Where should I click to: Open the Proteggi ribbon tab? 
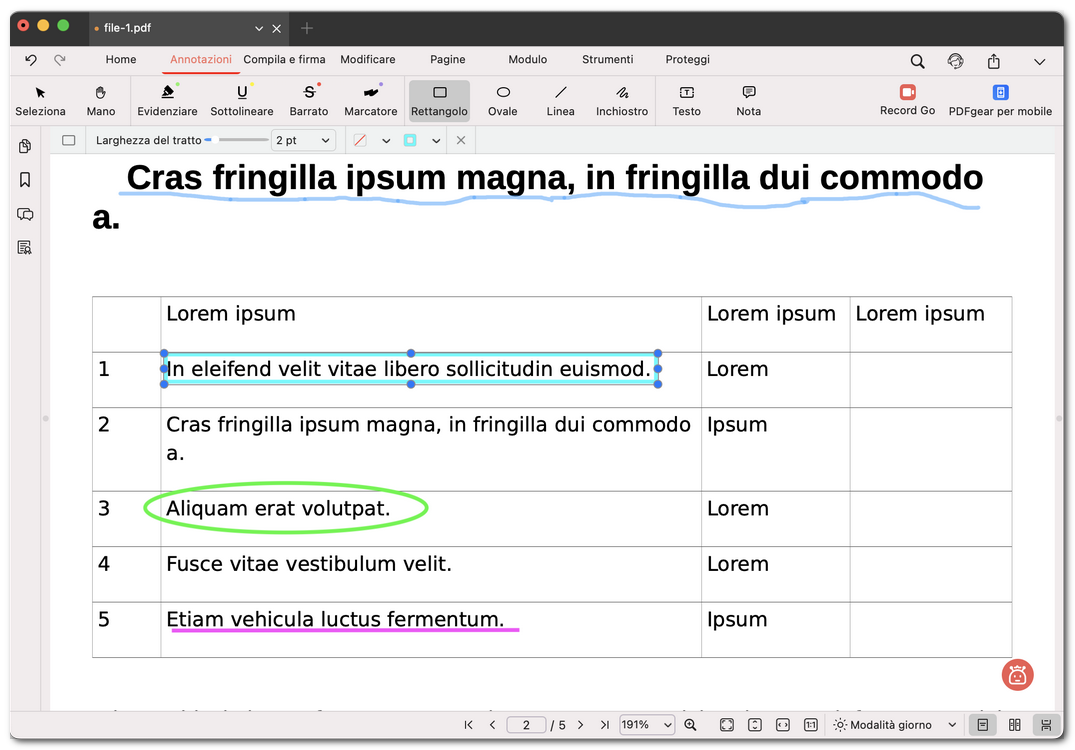coord(687,59)
